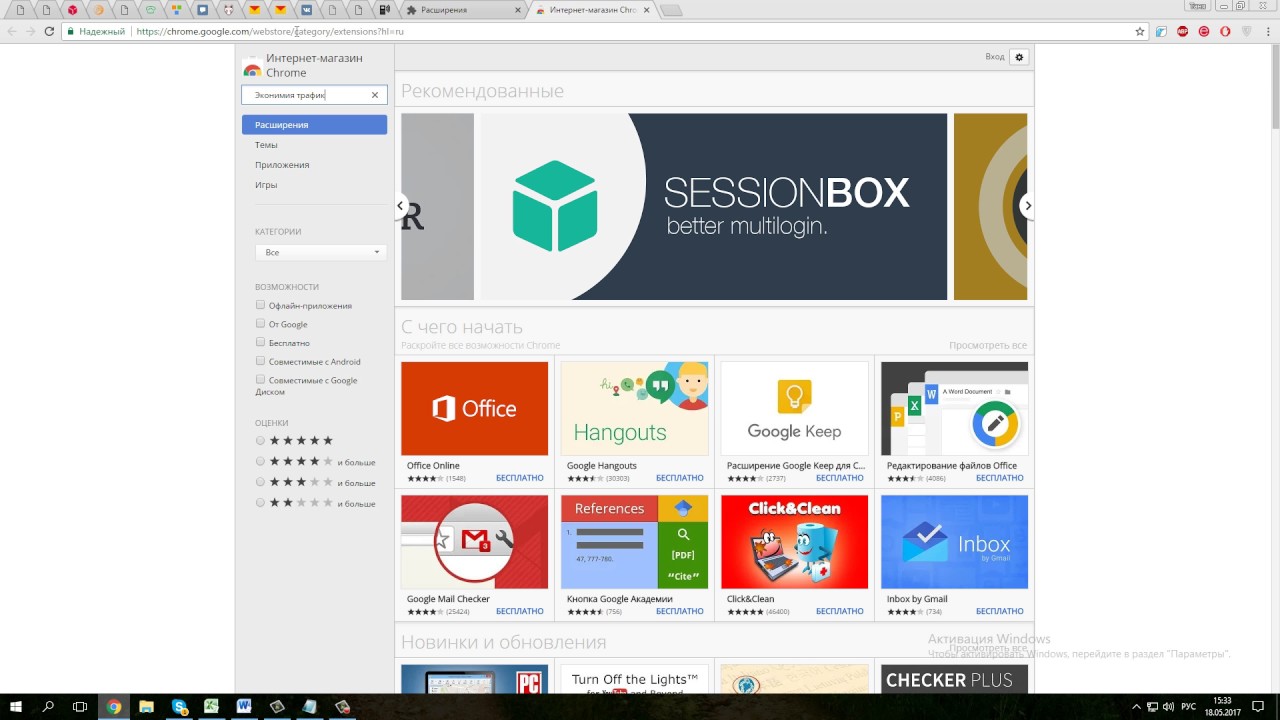Click Просмотреть все for С чего начать
This screenshot has height=720, width=1280.
(988, 345)
